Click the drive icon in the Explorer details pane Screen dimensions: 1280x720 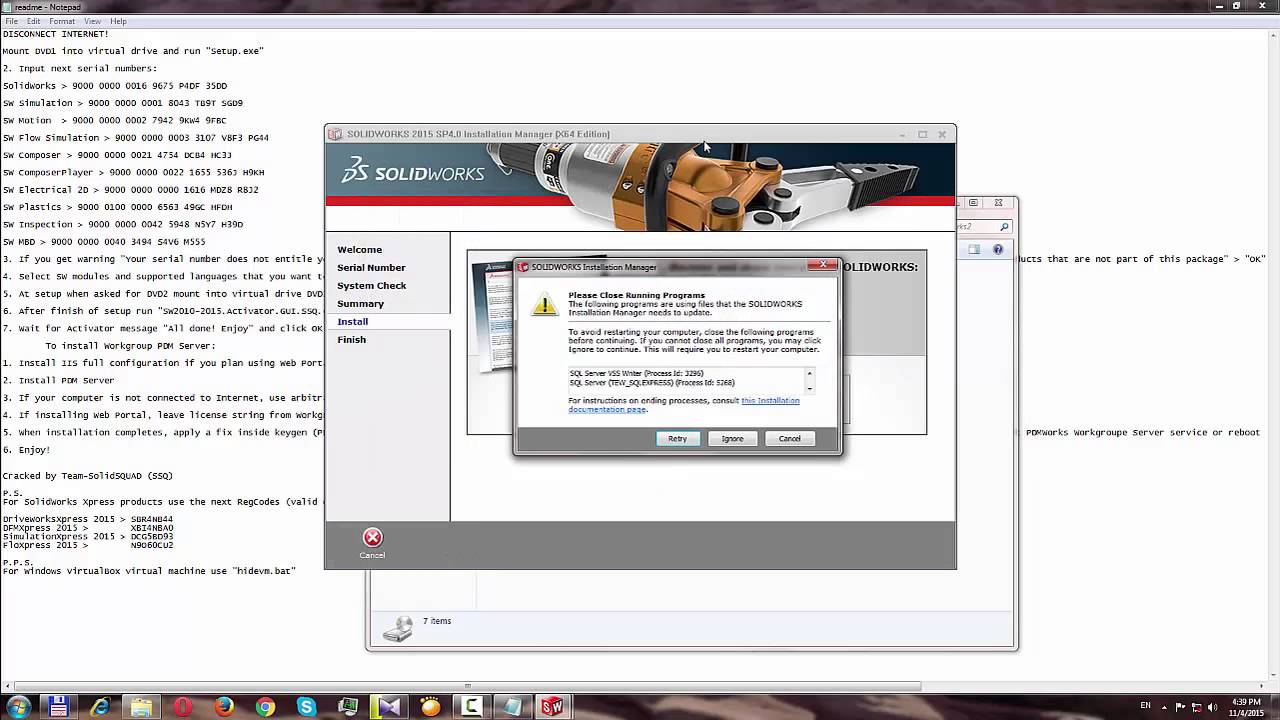[x=398, y=628]
